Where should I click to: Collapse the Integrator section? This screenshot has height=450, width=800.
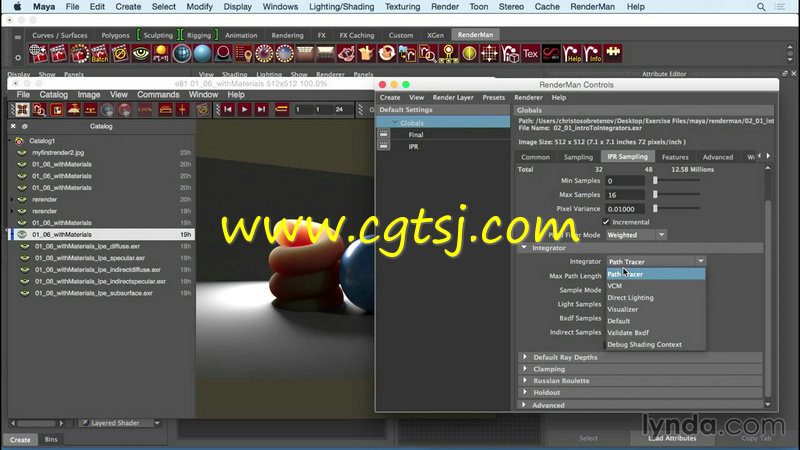coord(524,247)
